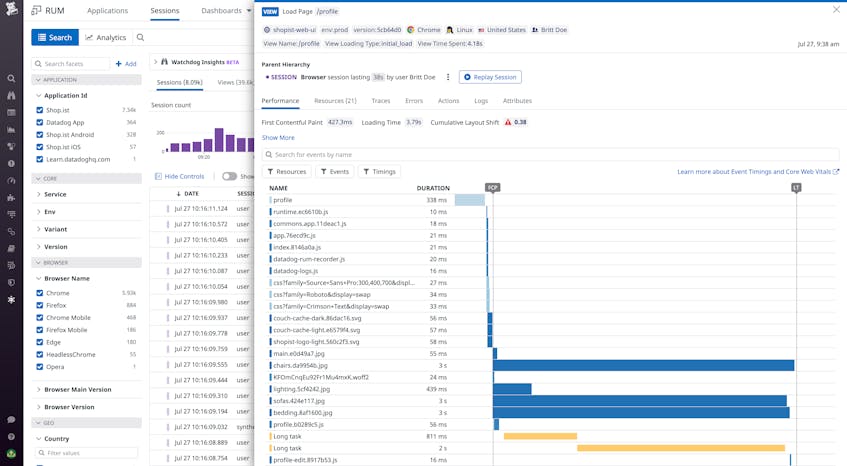This screenshot has width=847, height=466.
Task: Uncheck the Datadog App checkbox
Action: coord(39,123)
